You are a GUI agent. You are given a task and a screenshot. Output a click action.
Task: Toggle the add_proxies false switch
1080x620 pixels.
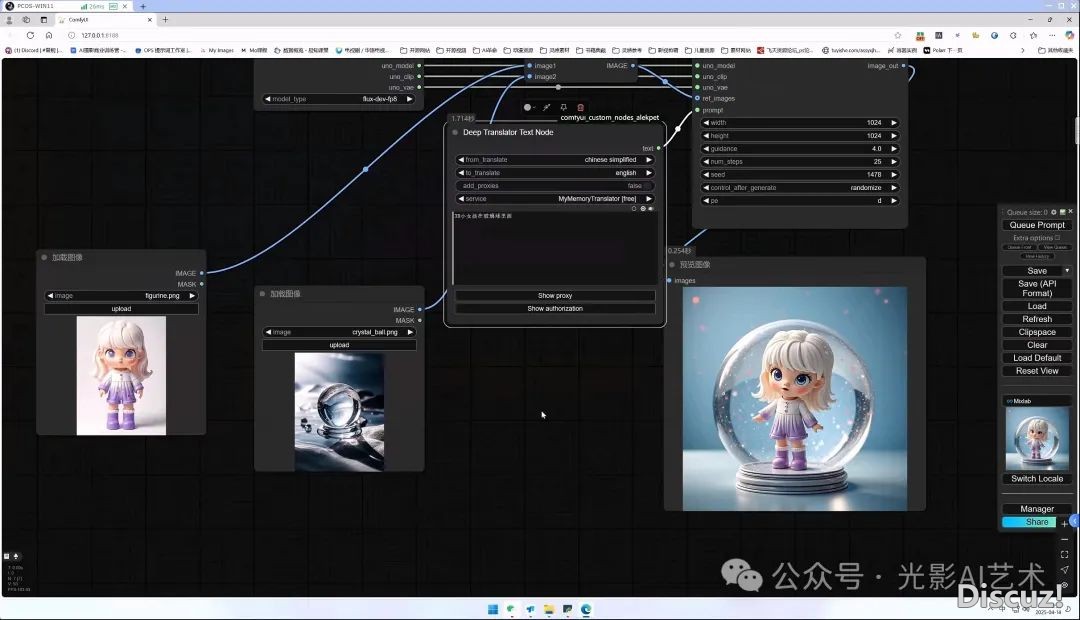[x=555, y=186]
